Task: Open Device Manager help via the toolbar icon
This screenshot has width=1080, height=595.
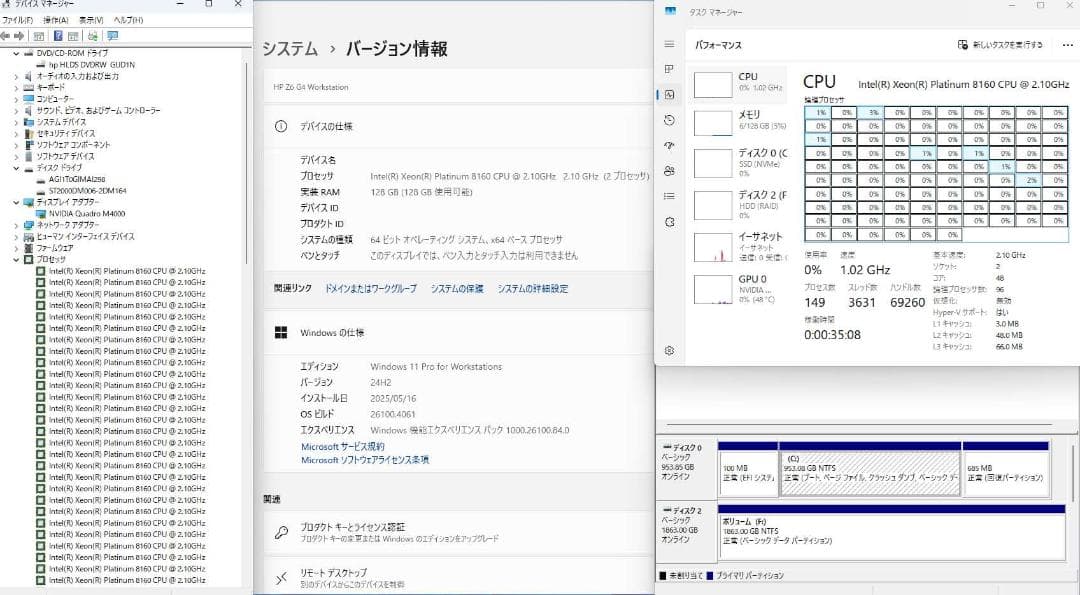Action: pyautogui.click(x=57, y=36)
